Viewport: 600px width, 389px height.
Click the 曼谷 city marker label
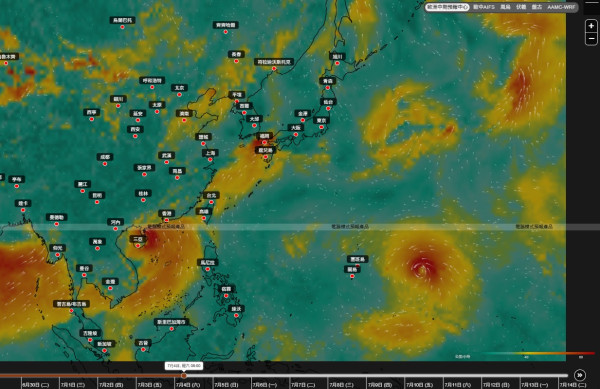[84, 268]
